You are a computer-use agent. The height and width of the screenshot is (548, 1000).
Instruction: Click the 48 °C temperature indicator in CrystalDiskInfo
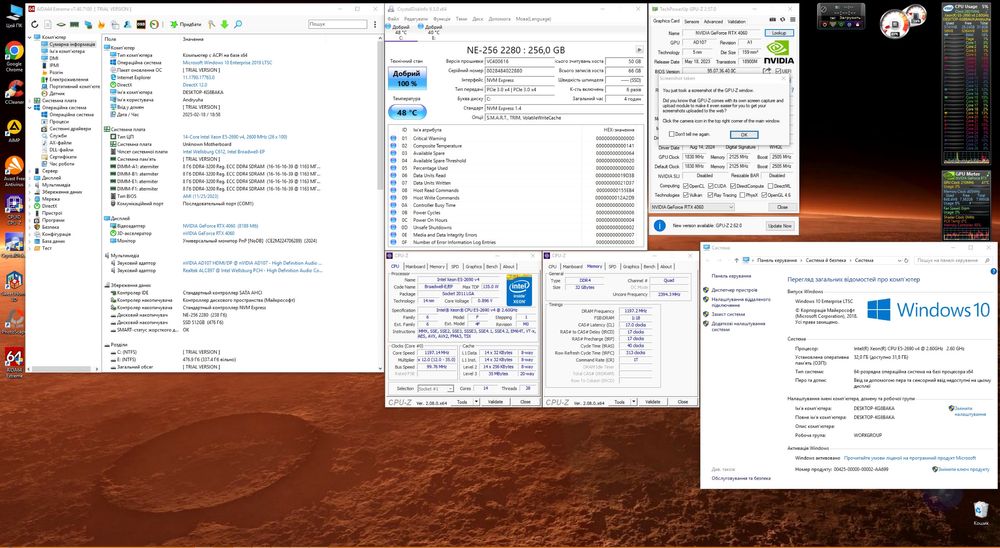[407, 112]
